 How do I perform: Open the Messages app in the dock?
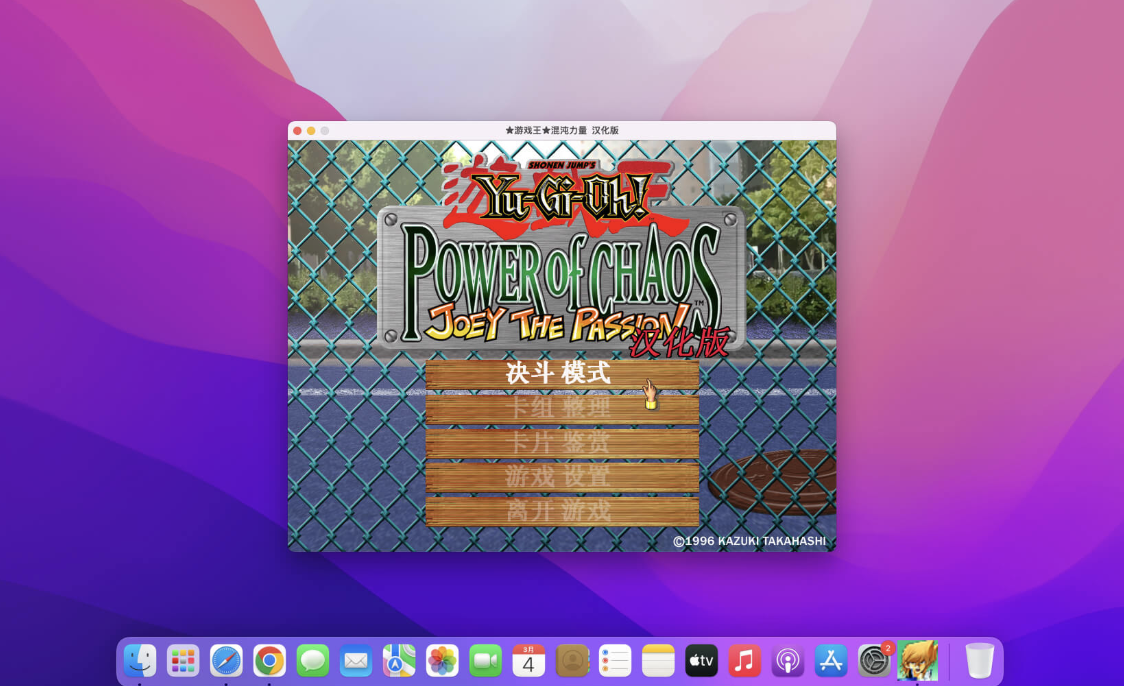[x=313, y=660]
